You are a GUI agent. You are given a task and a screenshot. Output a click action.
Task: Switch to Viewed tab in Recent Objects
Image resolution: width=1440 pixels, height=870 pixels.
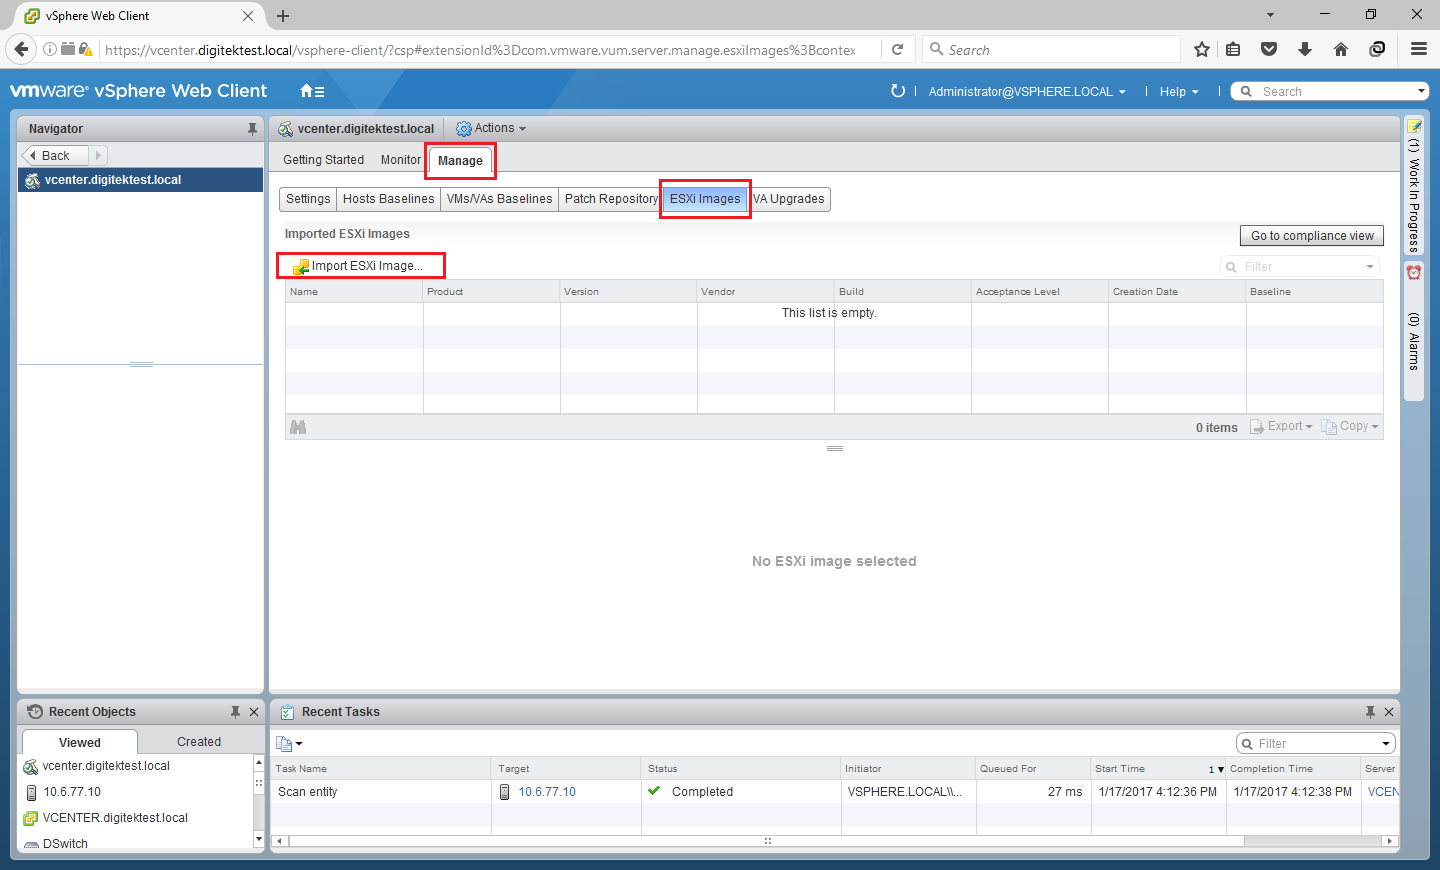(80, 742)
